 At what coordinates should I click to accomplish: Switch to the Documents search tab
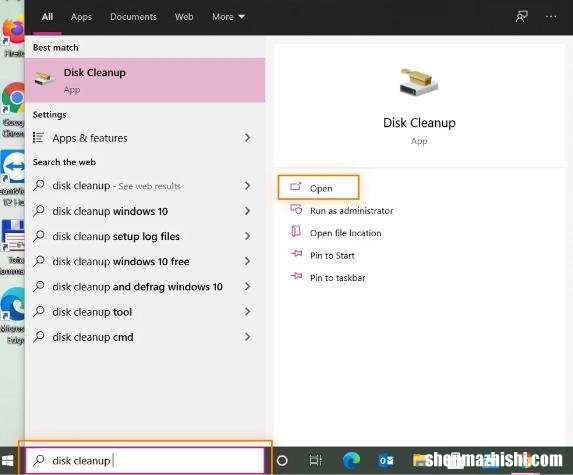point(133,17)
